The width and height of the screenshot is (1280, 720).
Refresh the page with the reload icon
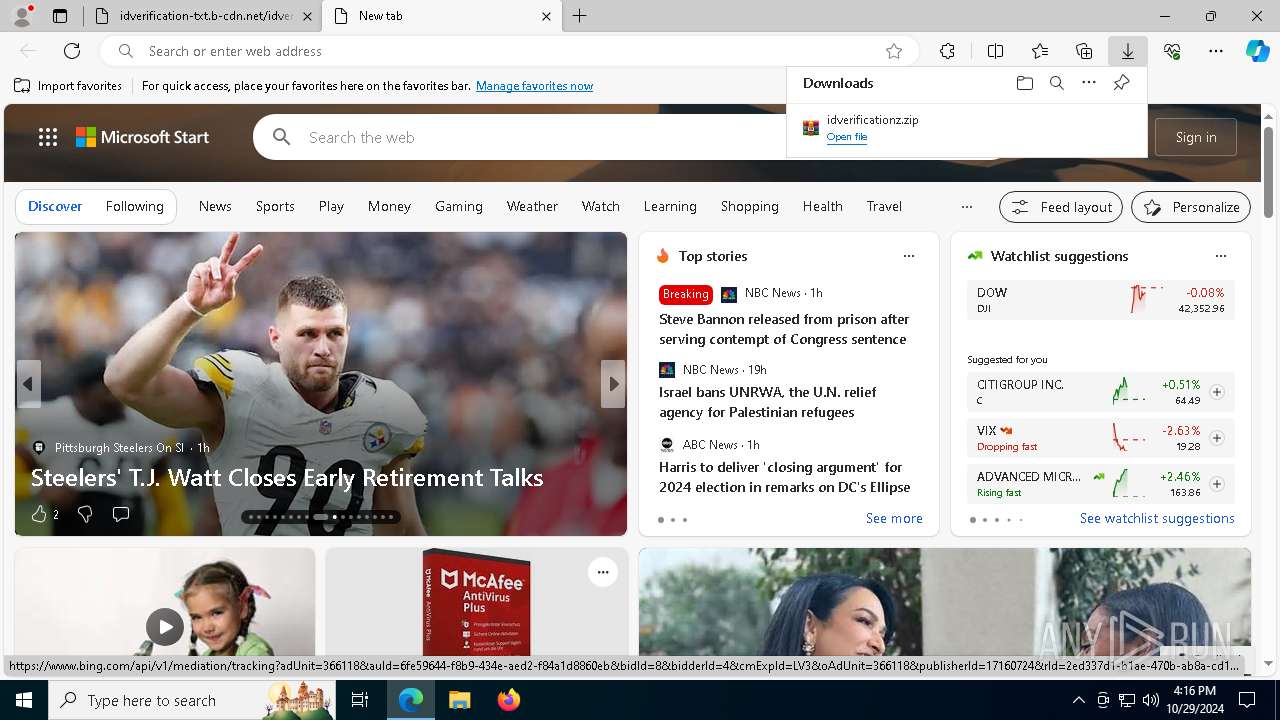pos(72,51)
